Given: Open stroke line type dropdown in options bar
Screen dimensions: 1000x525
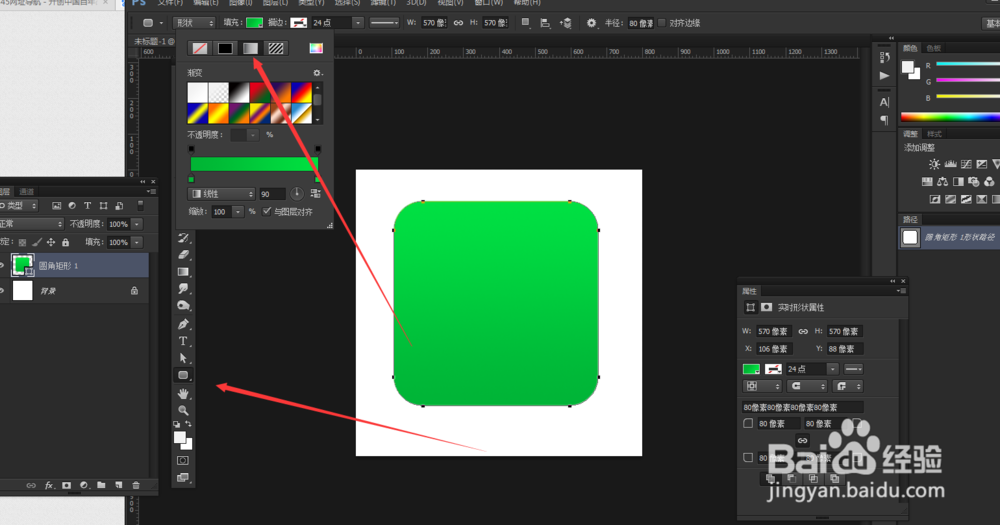Looking at the screenshot, I should pos(384,23).
